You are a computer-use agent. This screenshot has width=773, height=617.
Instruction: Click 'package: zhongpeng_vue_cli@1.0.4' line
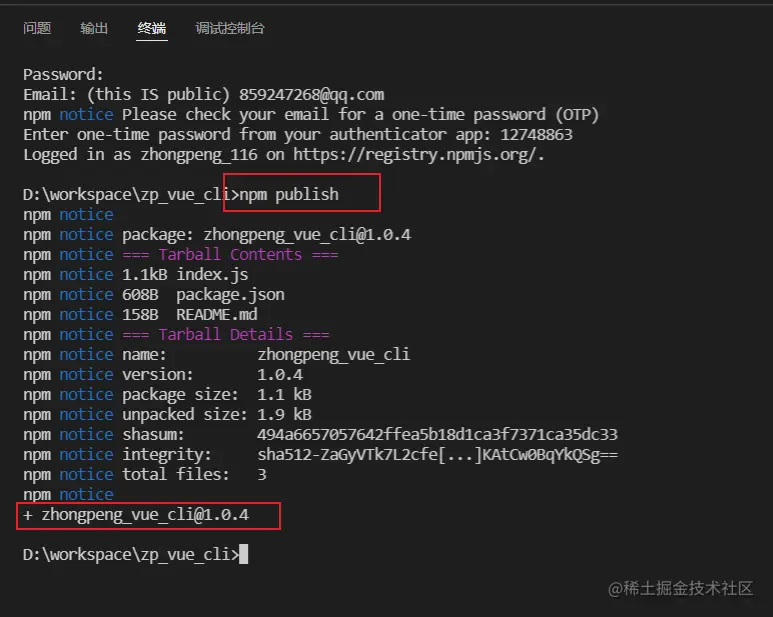tap(266, 235)
